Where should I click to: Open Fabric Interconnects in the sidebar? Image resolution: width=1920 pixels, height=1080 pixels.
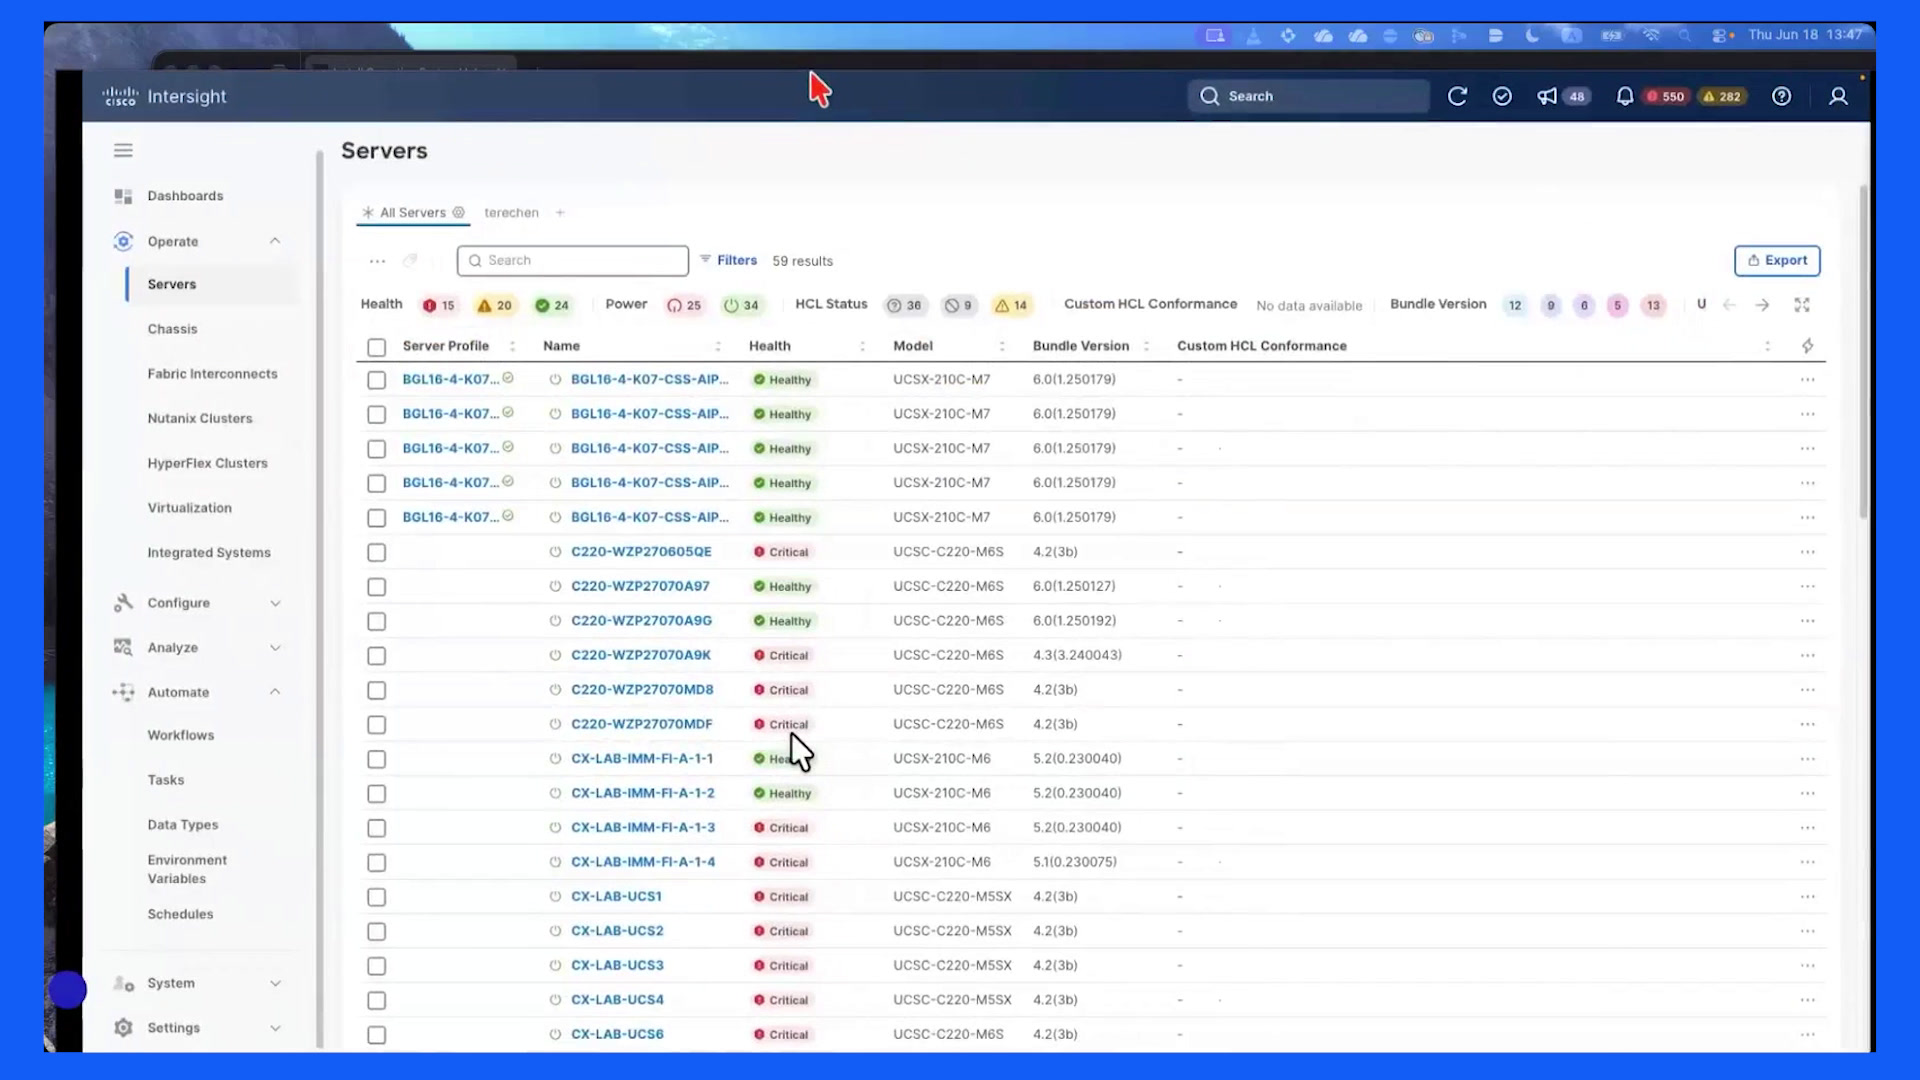tap(212, 374)
